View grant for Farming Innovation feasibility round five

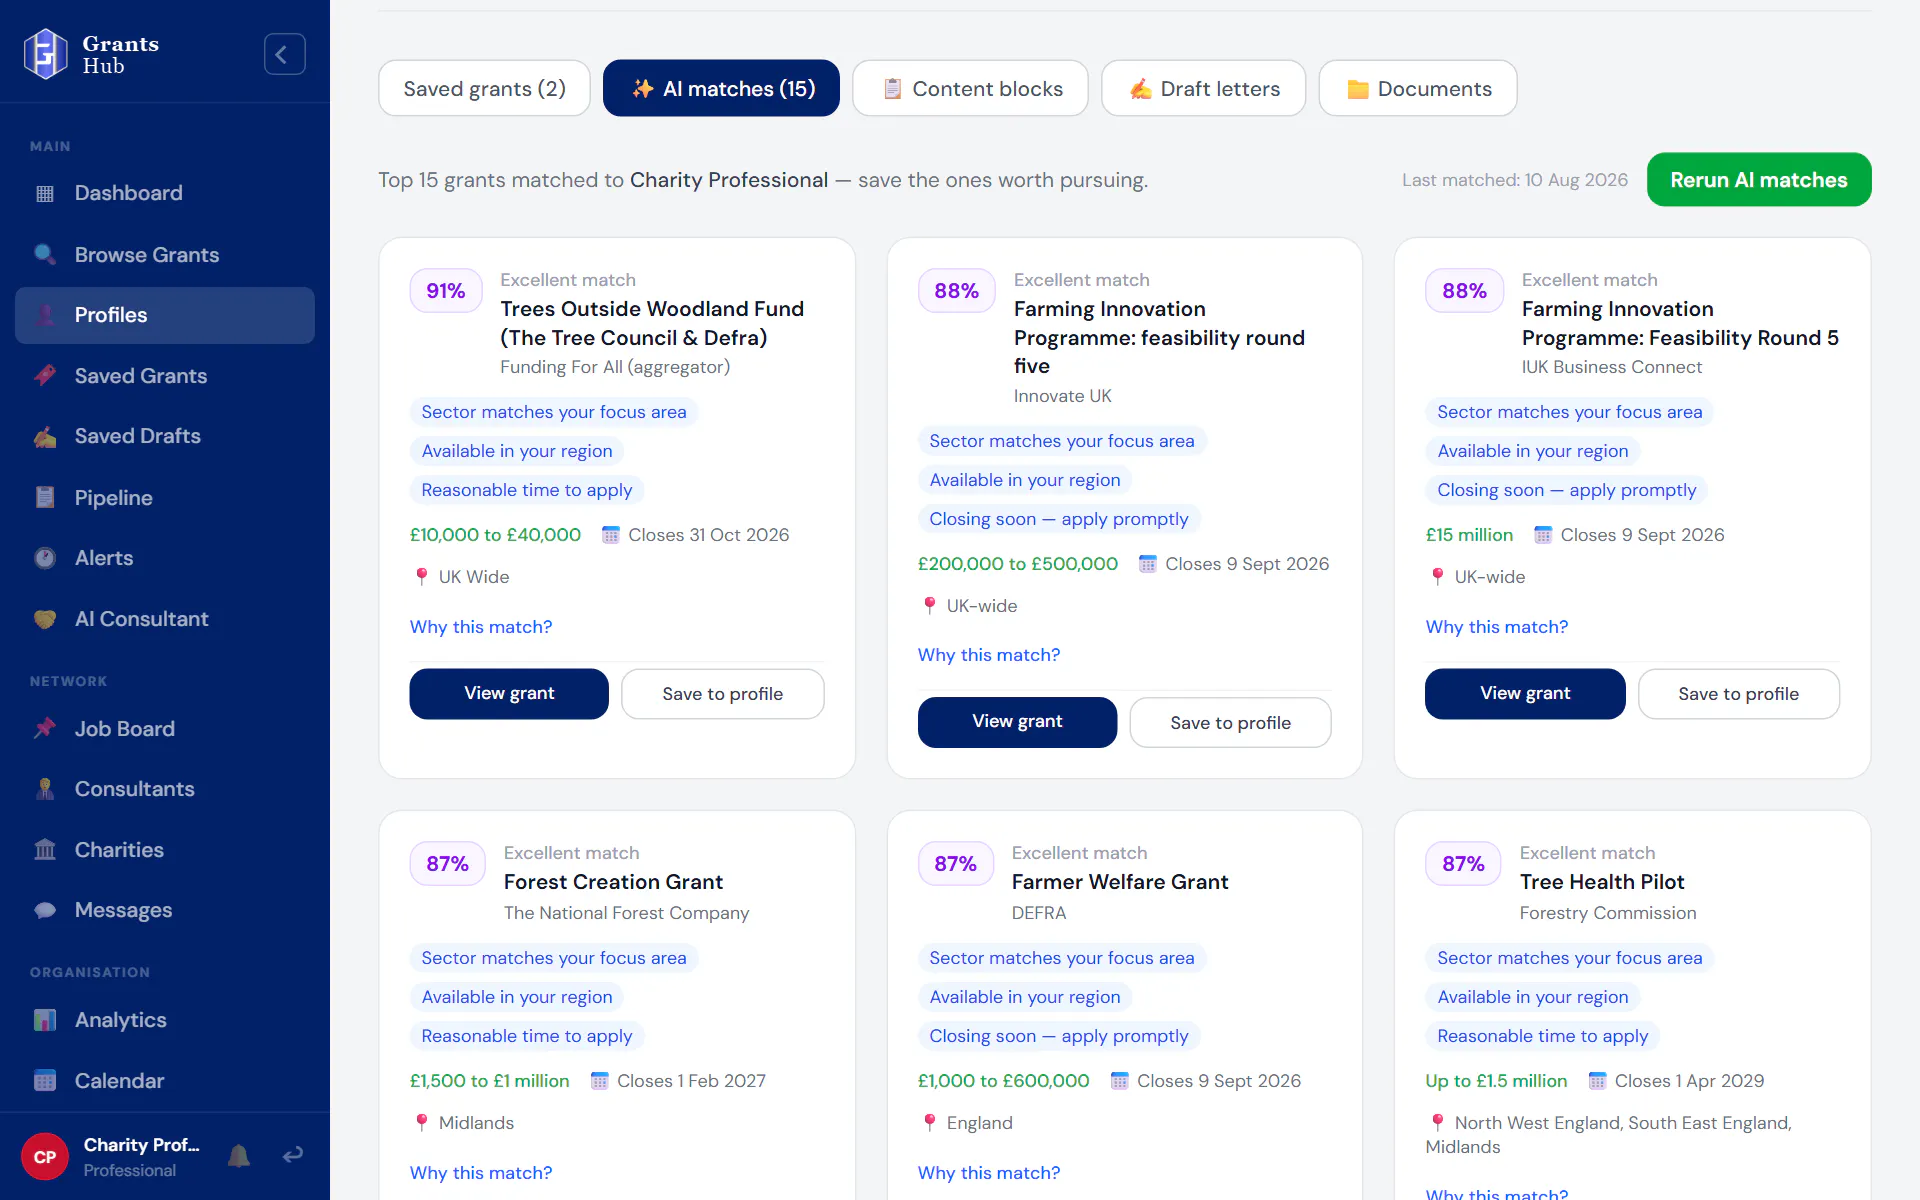point(1017,722)
